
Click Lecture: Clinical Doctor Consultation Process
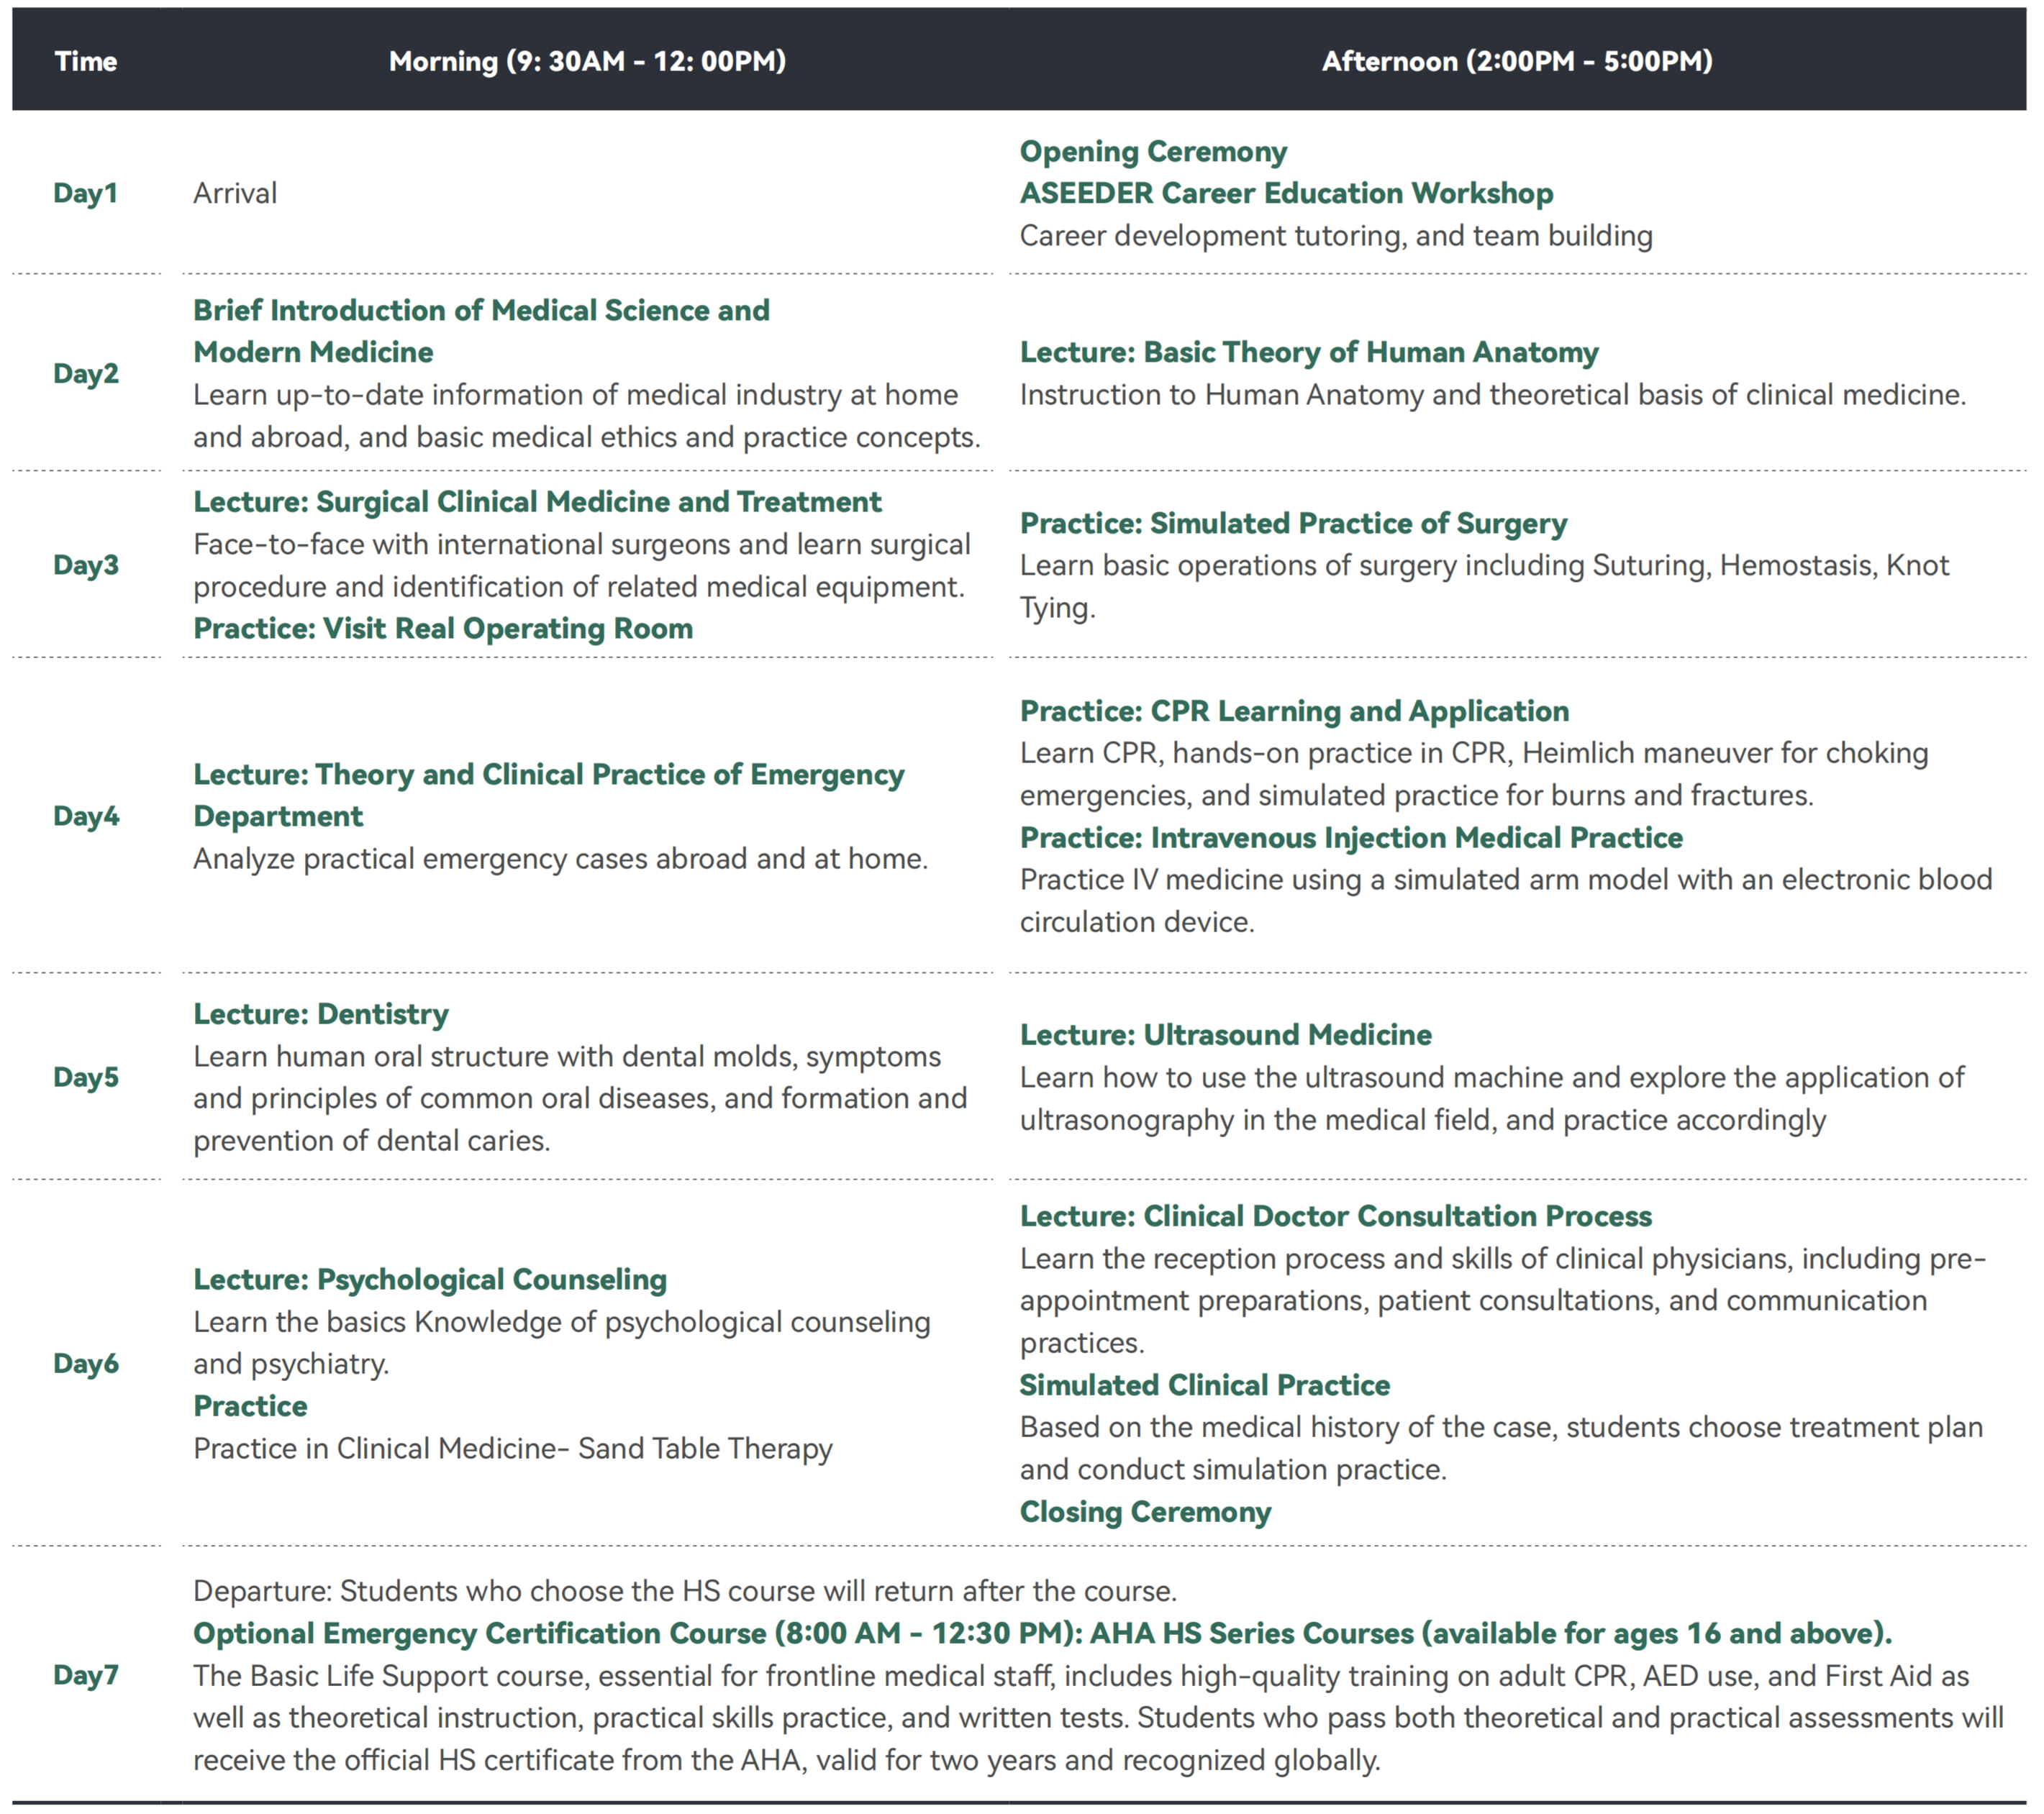coord(1335,1216)
